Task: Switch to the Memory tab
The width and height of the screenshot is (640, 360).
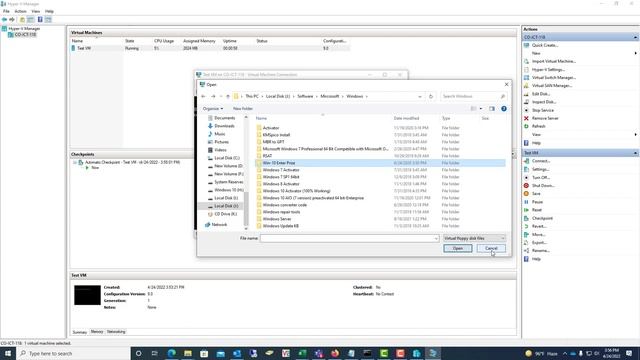Action: coord(97,332)
